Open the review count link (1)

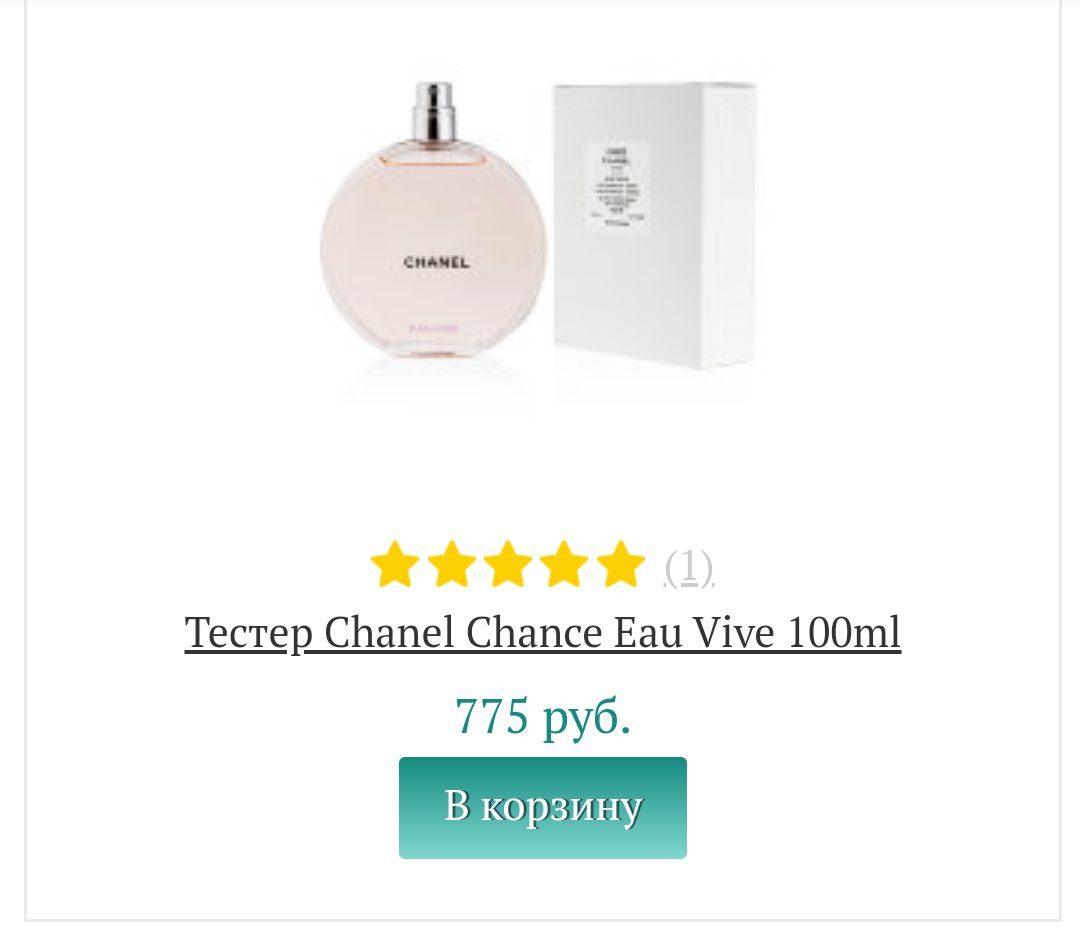[x=689, y=568]
